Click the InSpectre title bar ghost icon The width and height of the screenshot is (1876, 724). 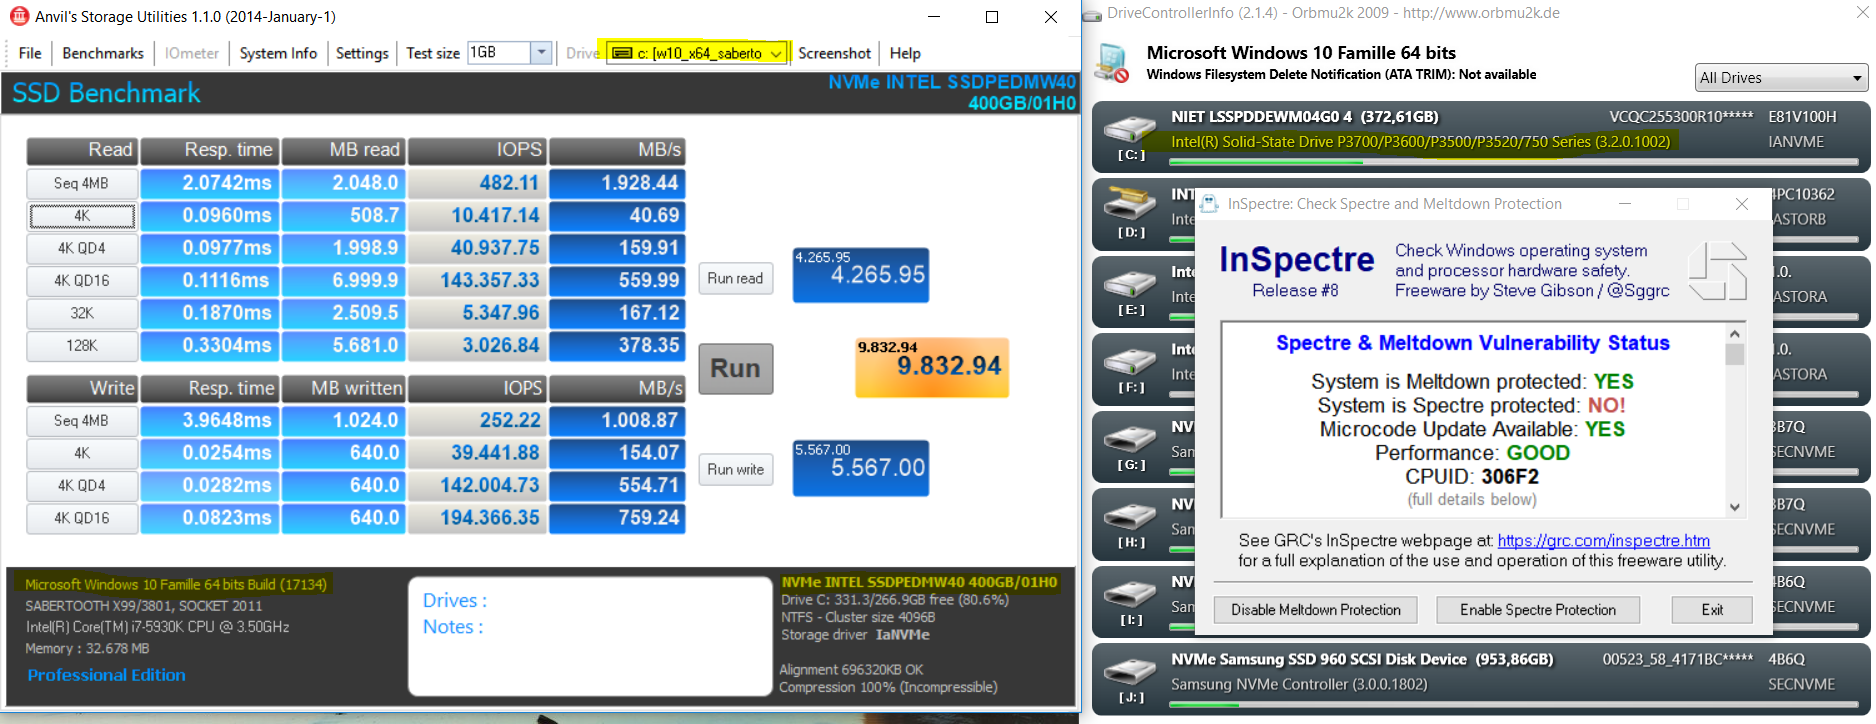(x=1209, y=204)
